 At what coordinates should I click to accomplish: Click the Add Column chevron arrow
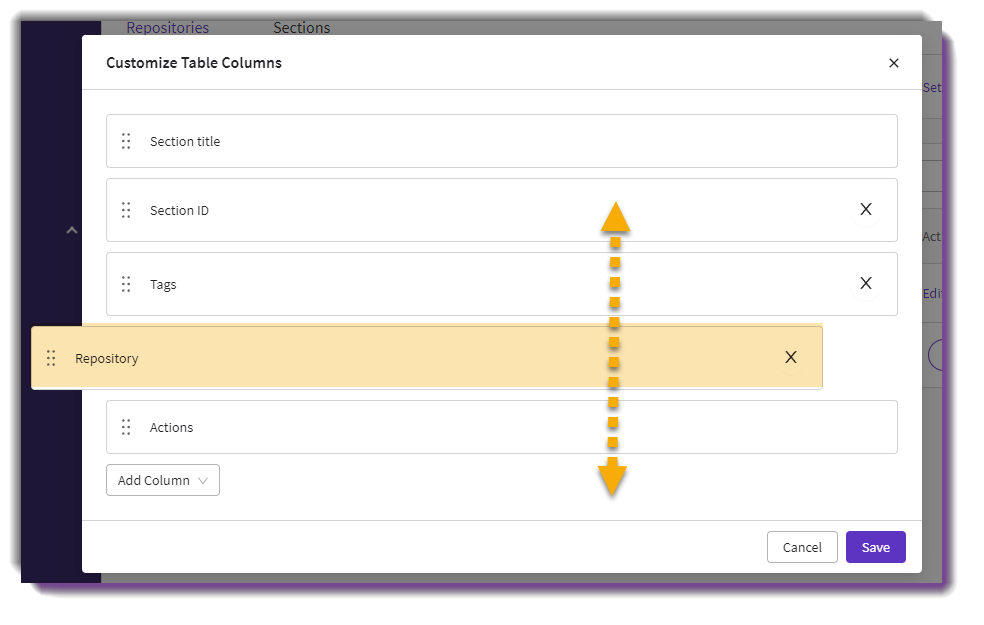pyautogui.click(x=203, y=481)
